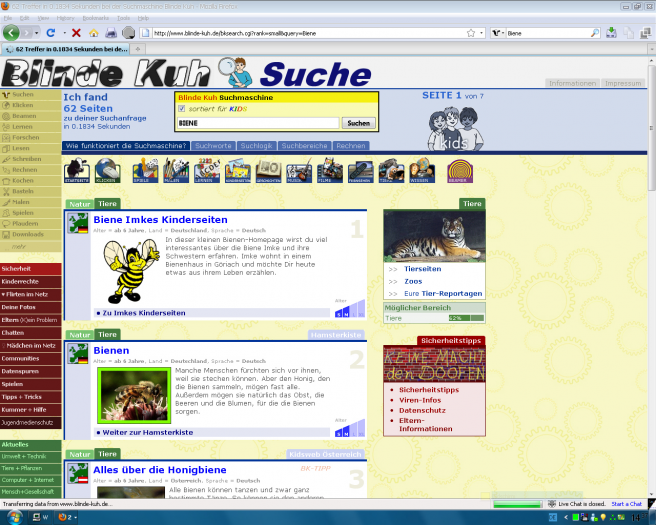Open the History menu
The image size is (656, 525).
(x=65, y=18)
